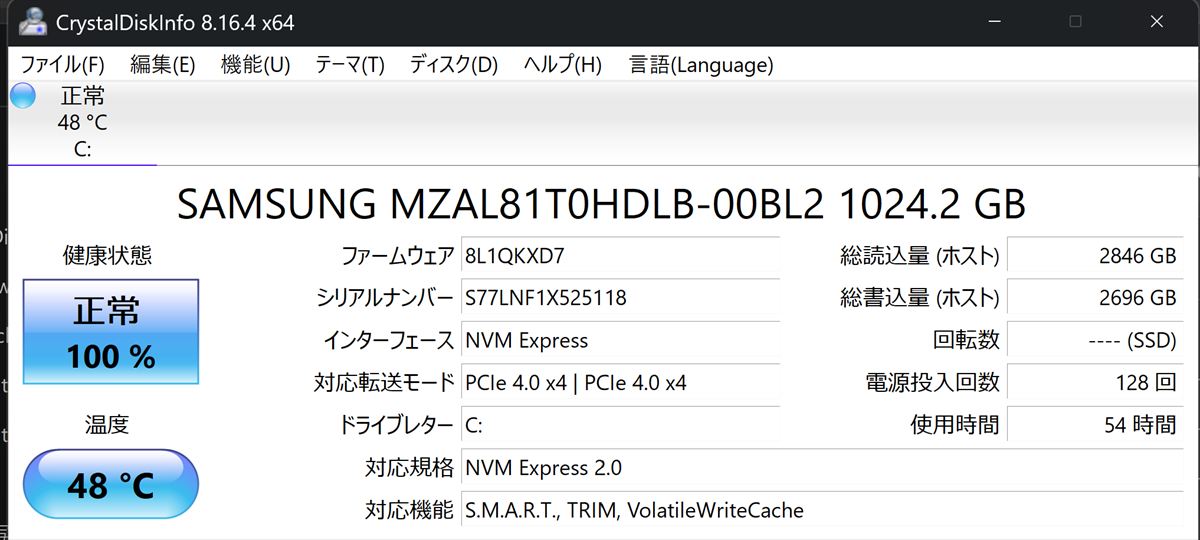1200x540 pixels.
Task: Open the ディスク(D) menu
Action: 453,65
